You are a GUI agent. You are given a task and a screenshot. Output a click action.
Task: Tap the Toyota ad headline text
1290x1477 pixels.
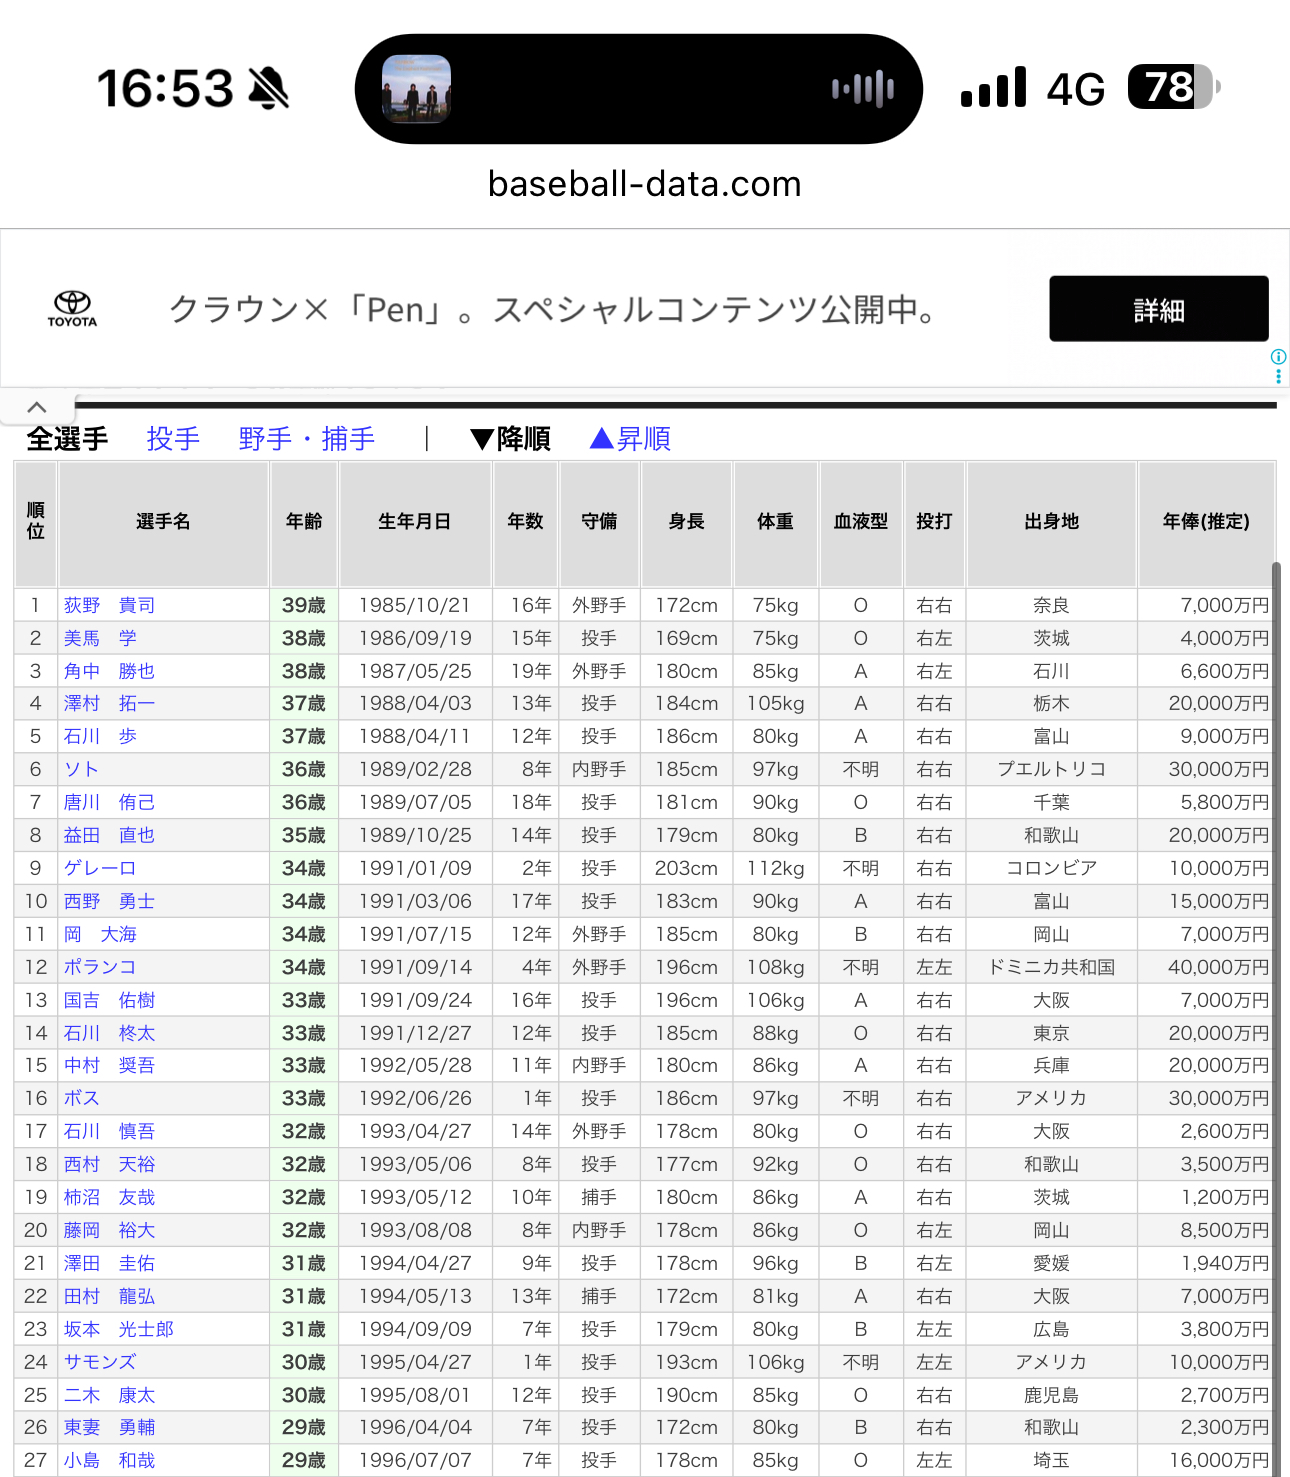pos(554,309)
